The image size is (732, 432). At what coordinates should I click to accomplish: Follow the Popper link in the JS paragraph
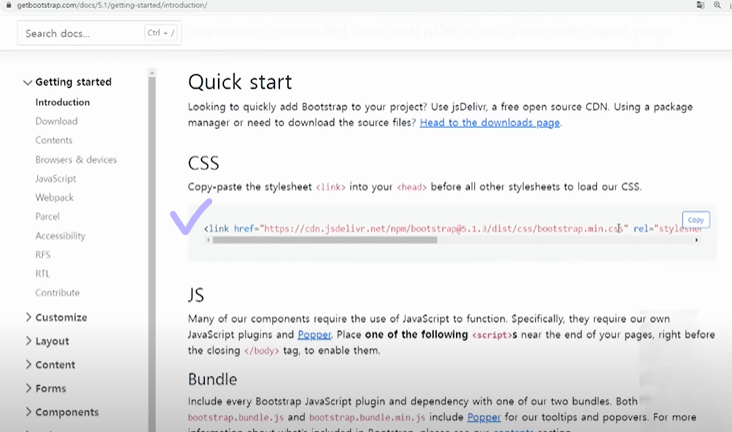(x=314, y=335)
